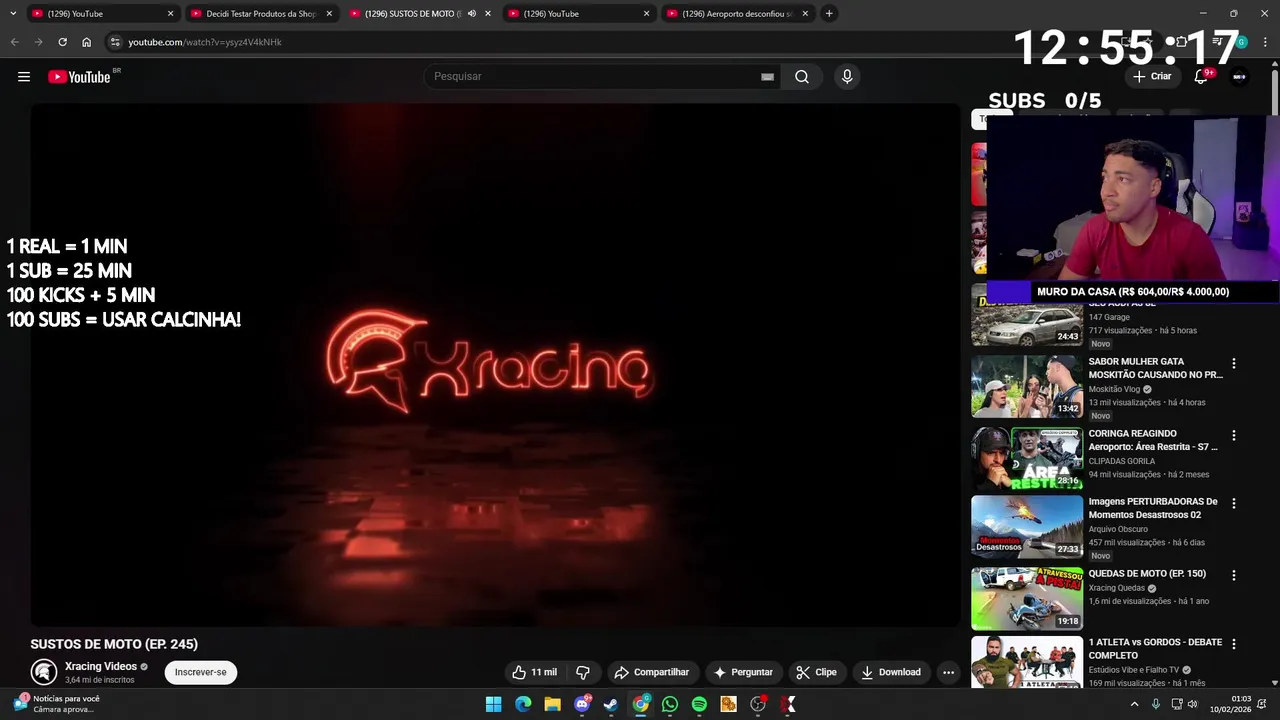Open YouTube notifications bell
Viewport: 1280px width, 720px height.
[1202, 77]
